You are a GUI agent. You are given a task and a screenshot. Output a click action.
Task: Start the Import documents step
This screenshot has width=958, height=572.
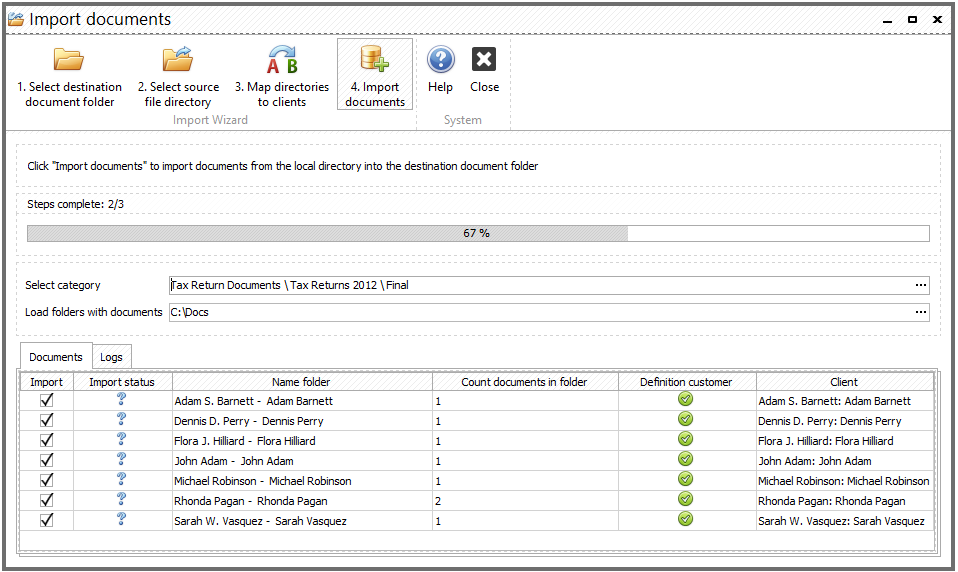tap(375, 75)
